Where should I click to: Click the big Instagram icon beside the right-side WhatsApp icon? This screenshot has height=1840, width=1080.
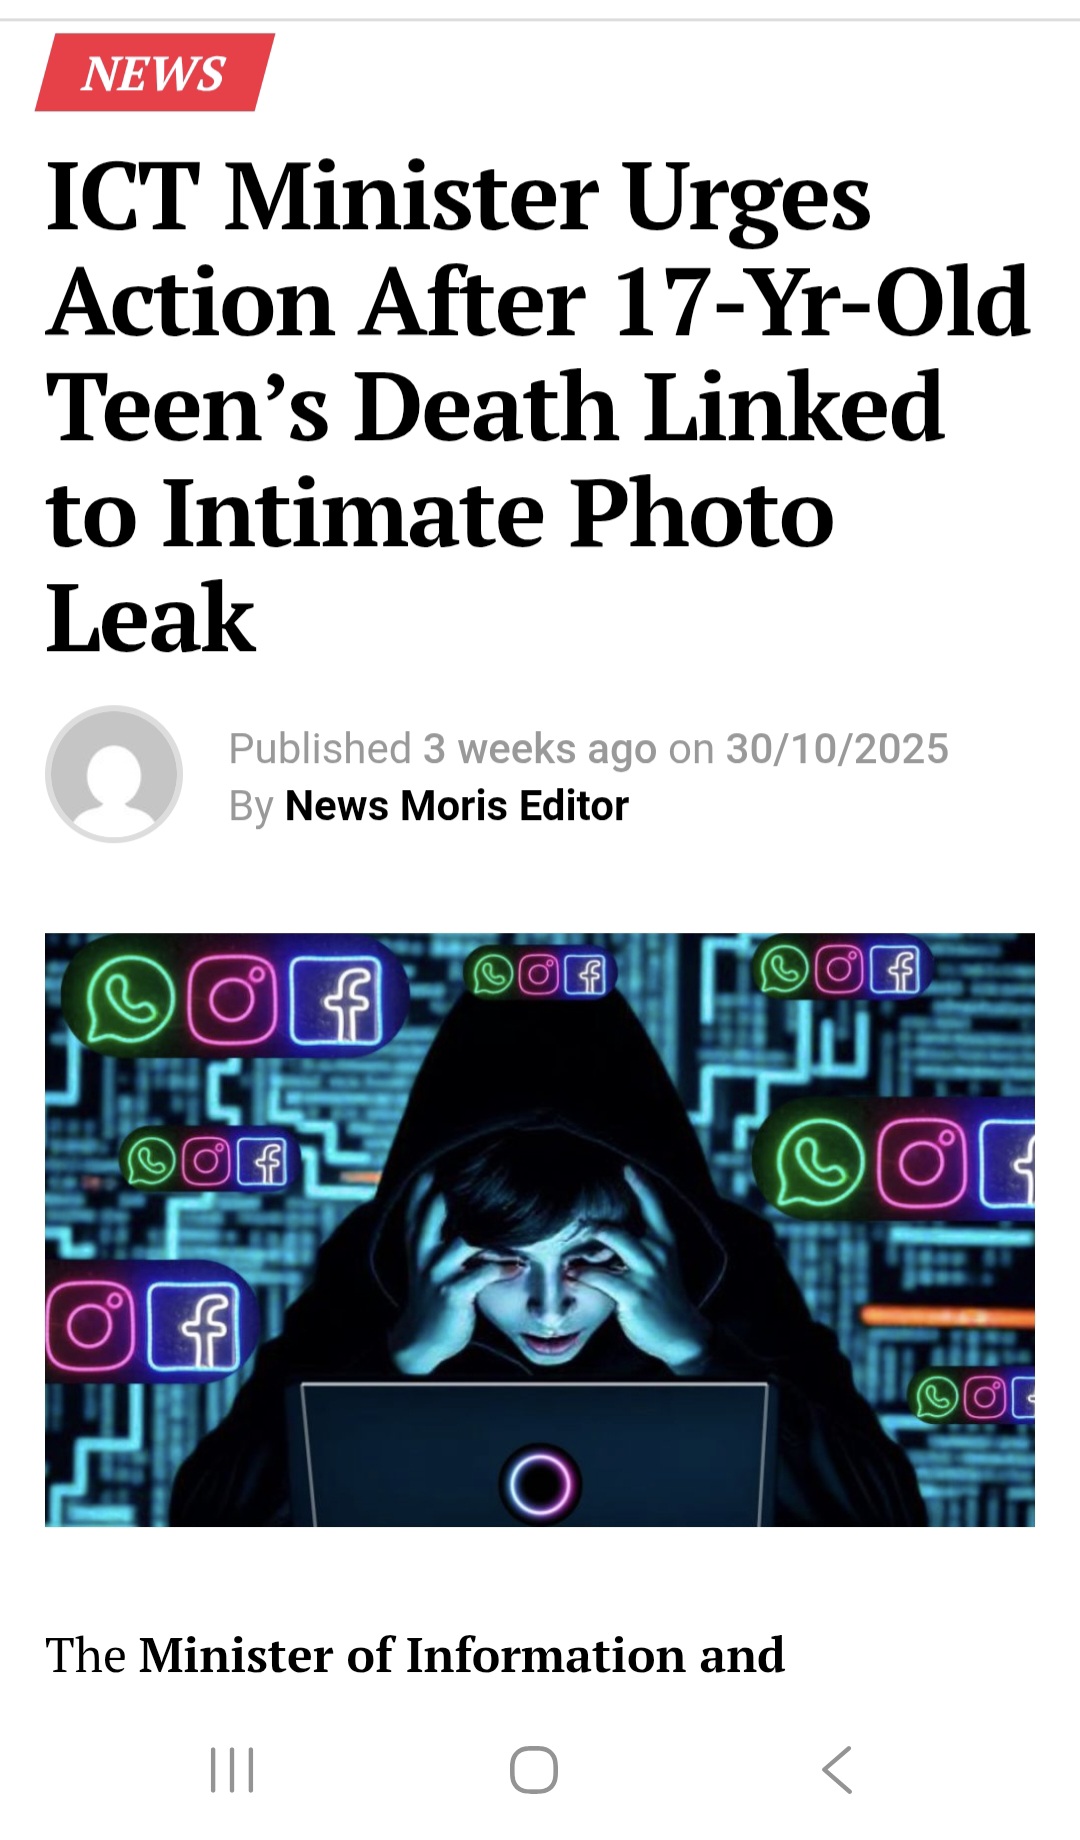[x=923, y=1163]
